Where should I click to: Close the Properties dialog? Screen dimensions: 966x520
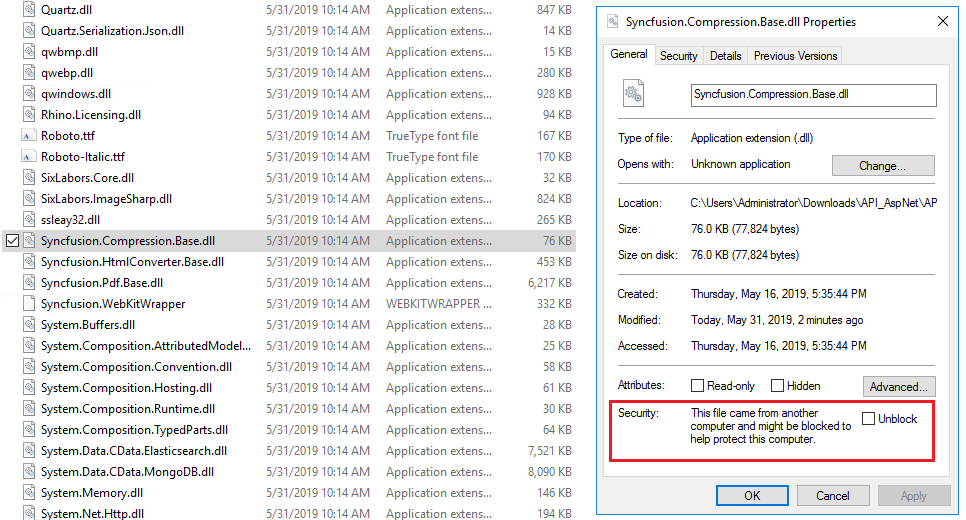click(x=943, y=22)
